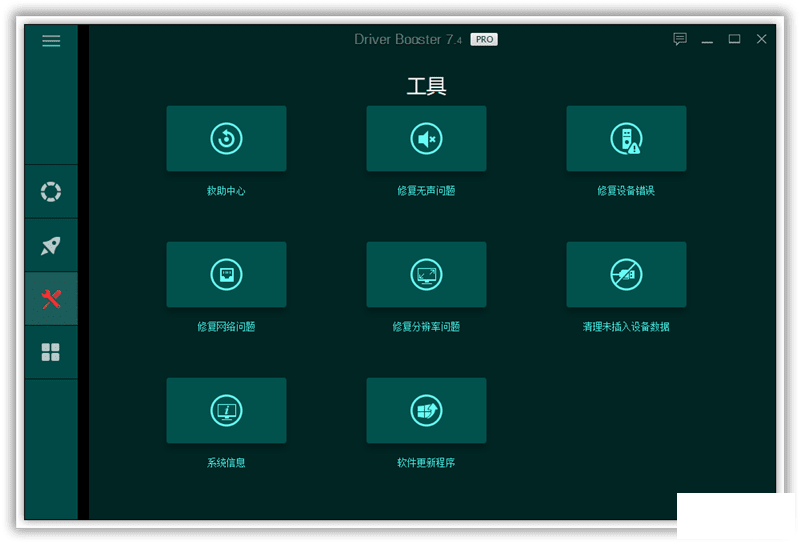Click the 系统信息 label
800x544 pixels.
[226, 463]
